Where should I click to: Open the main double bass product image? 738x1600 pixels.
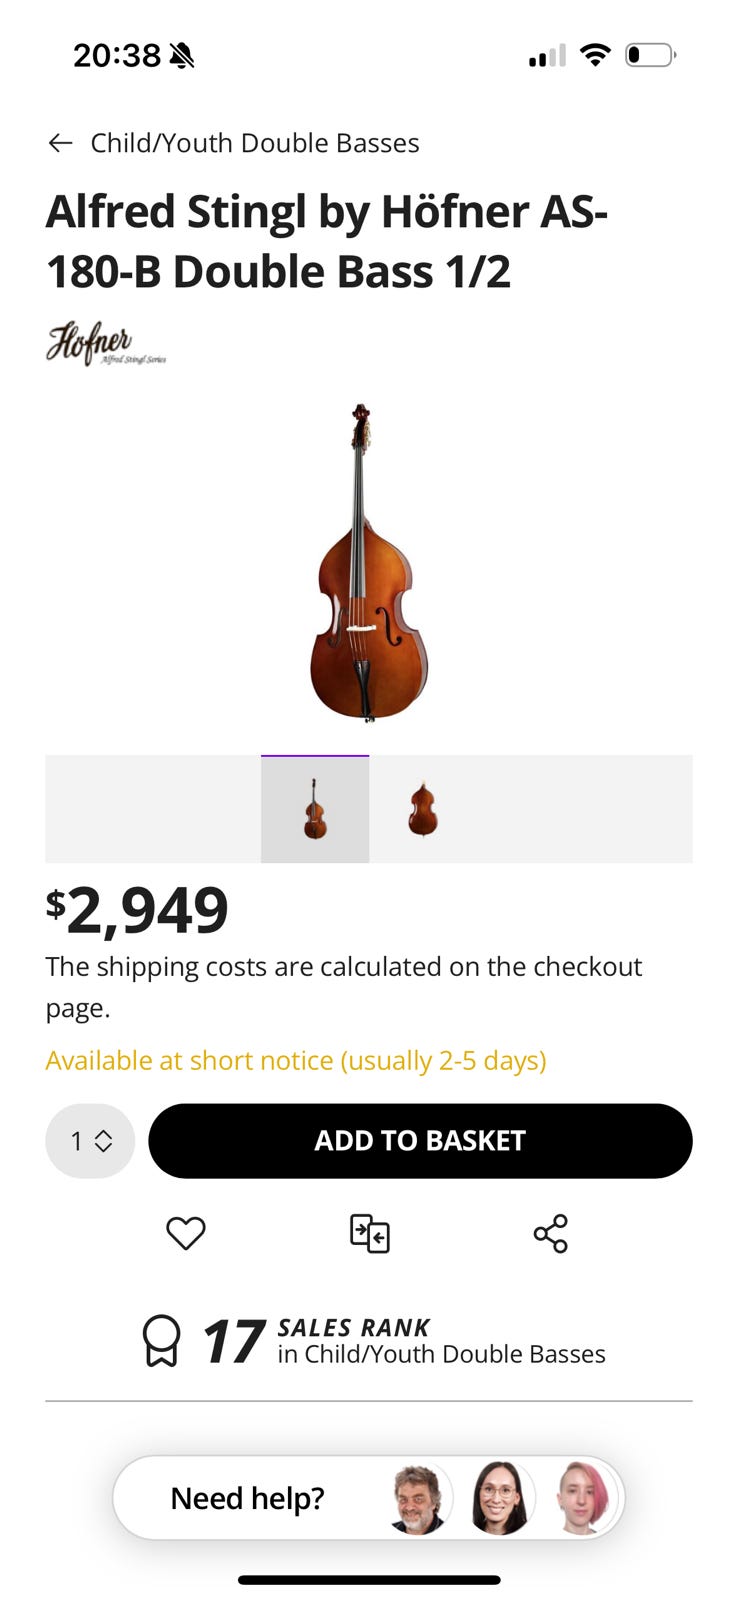click(369, 563)
